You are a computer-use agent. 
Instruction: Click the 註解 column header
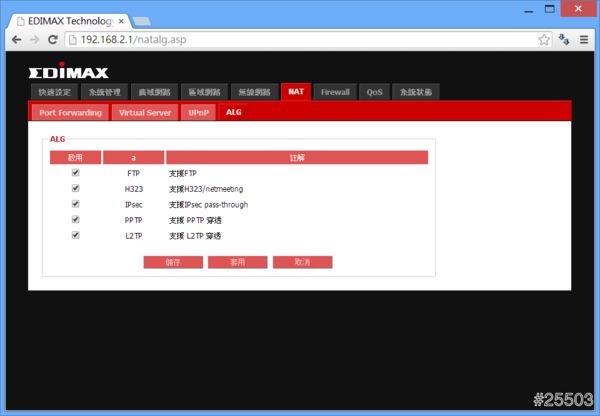pyautogui.click(x=297, y=157)
